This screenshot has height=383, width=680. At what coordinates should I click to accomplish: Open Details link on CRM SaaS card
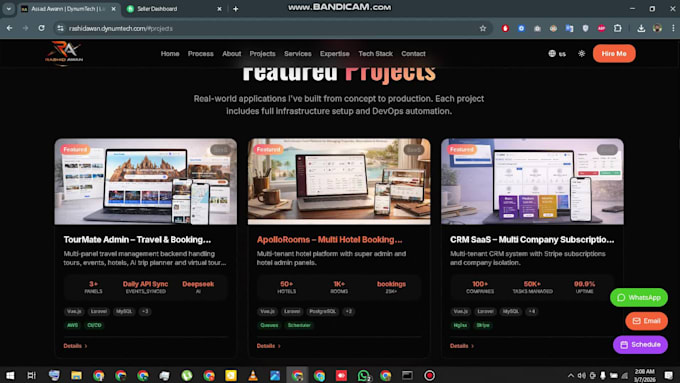click(x=462, y=346)
